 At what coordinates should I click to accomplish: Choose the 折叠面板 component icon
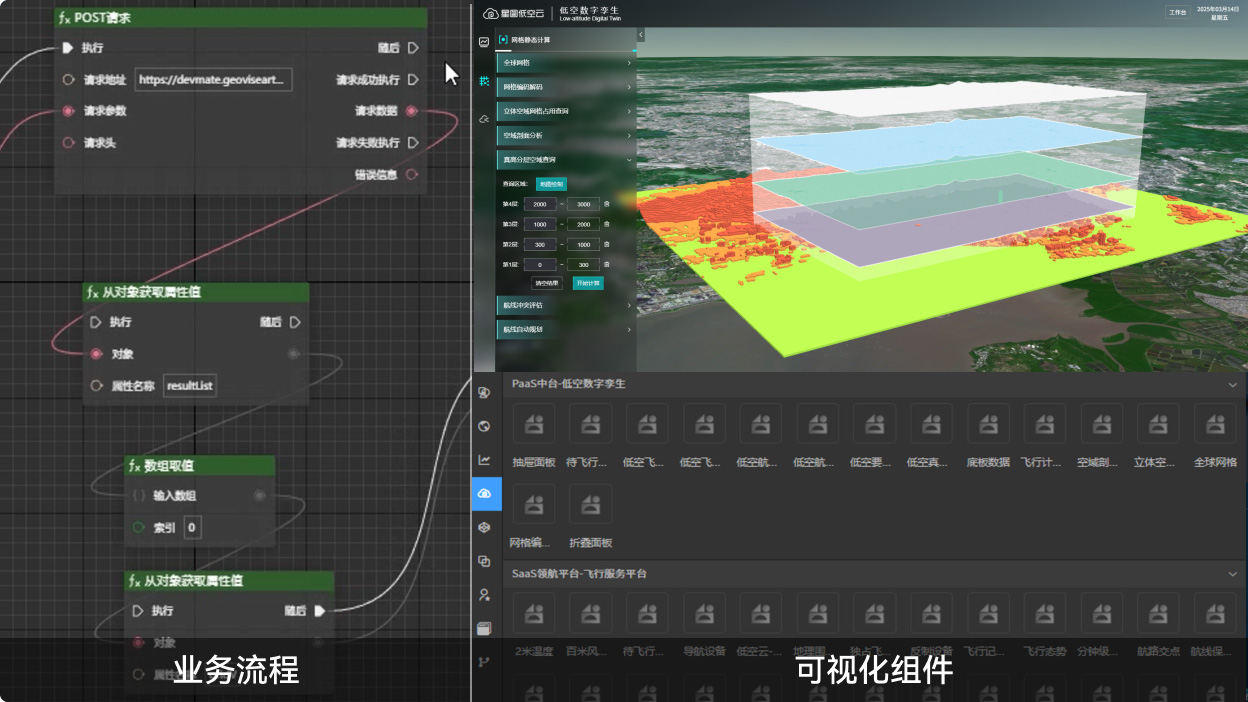point(590,505)
